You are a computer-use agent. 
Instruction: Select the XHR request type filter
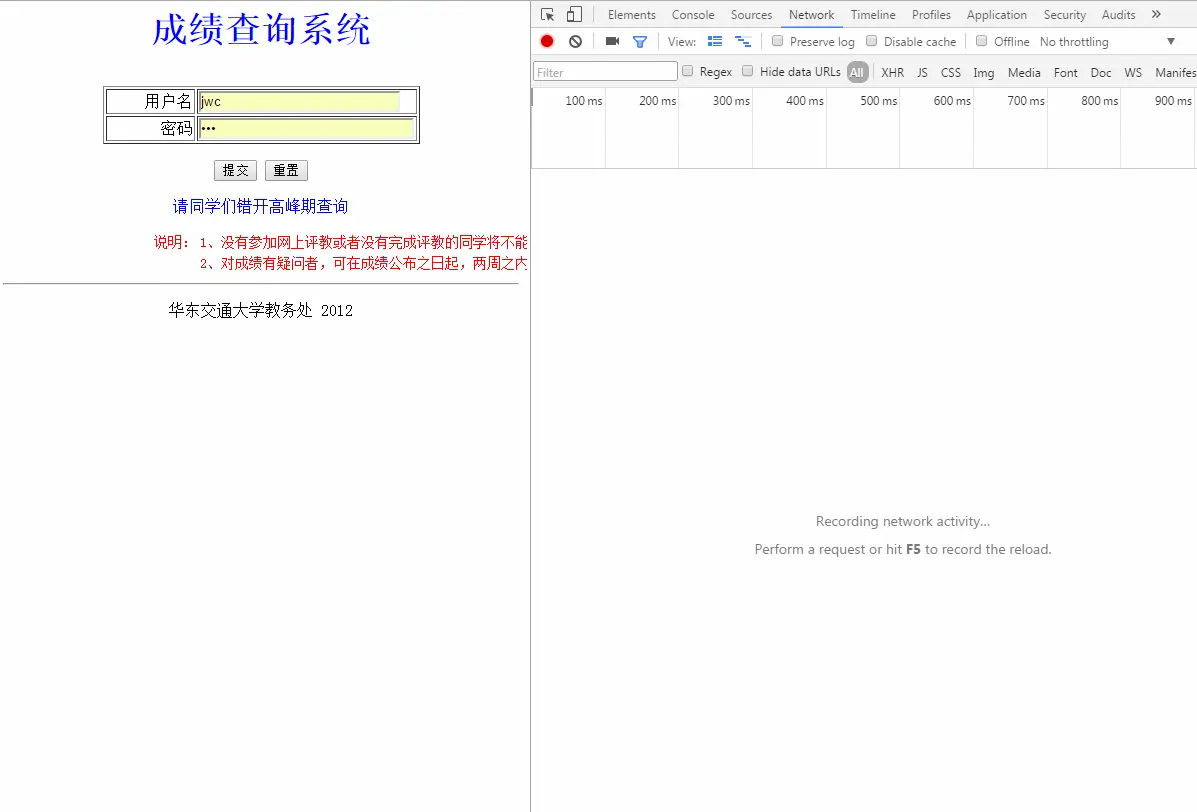pyautogui.click(x=892, y=72)
